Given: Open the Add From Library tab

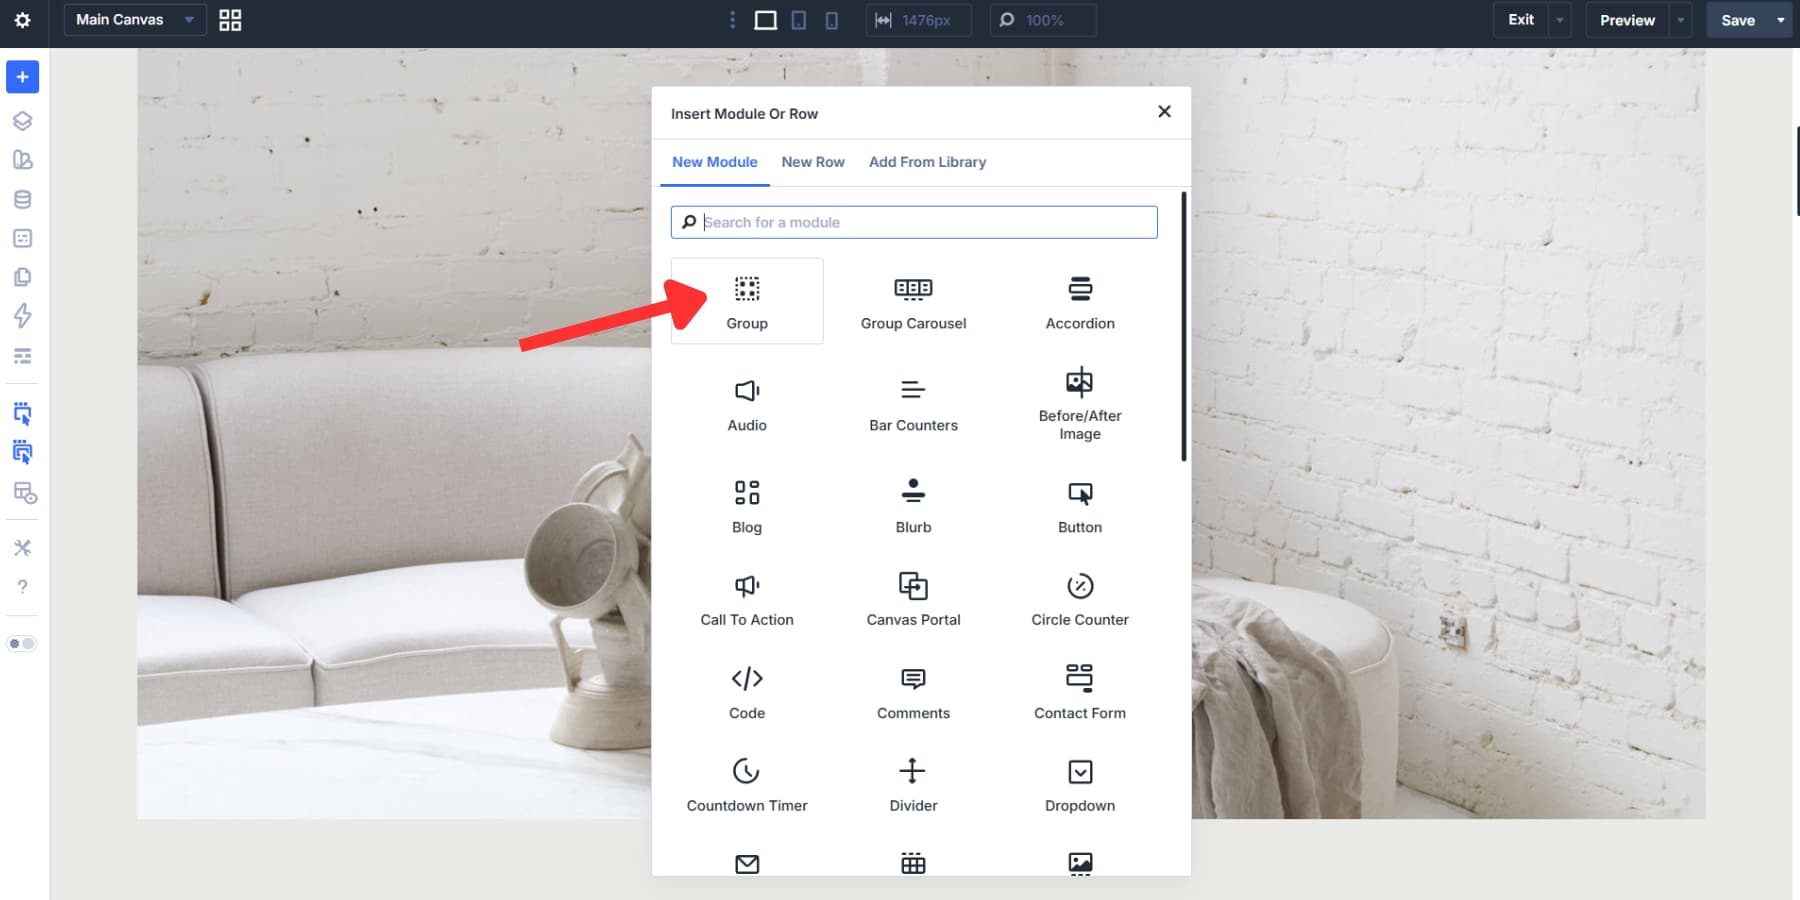Looking at the screenshot, I should point(927,162).
